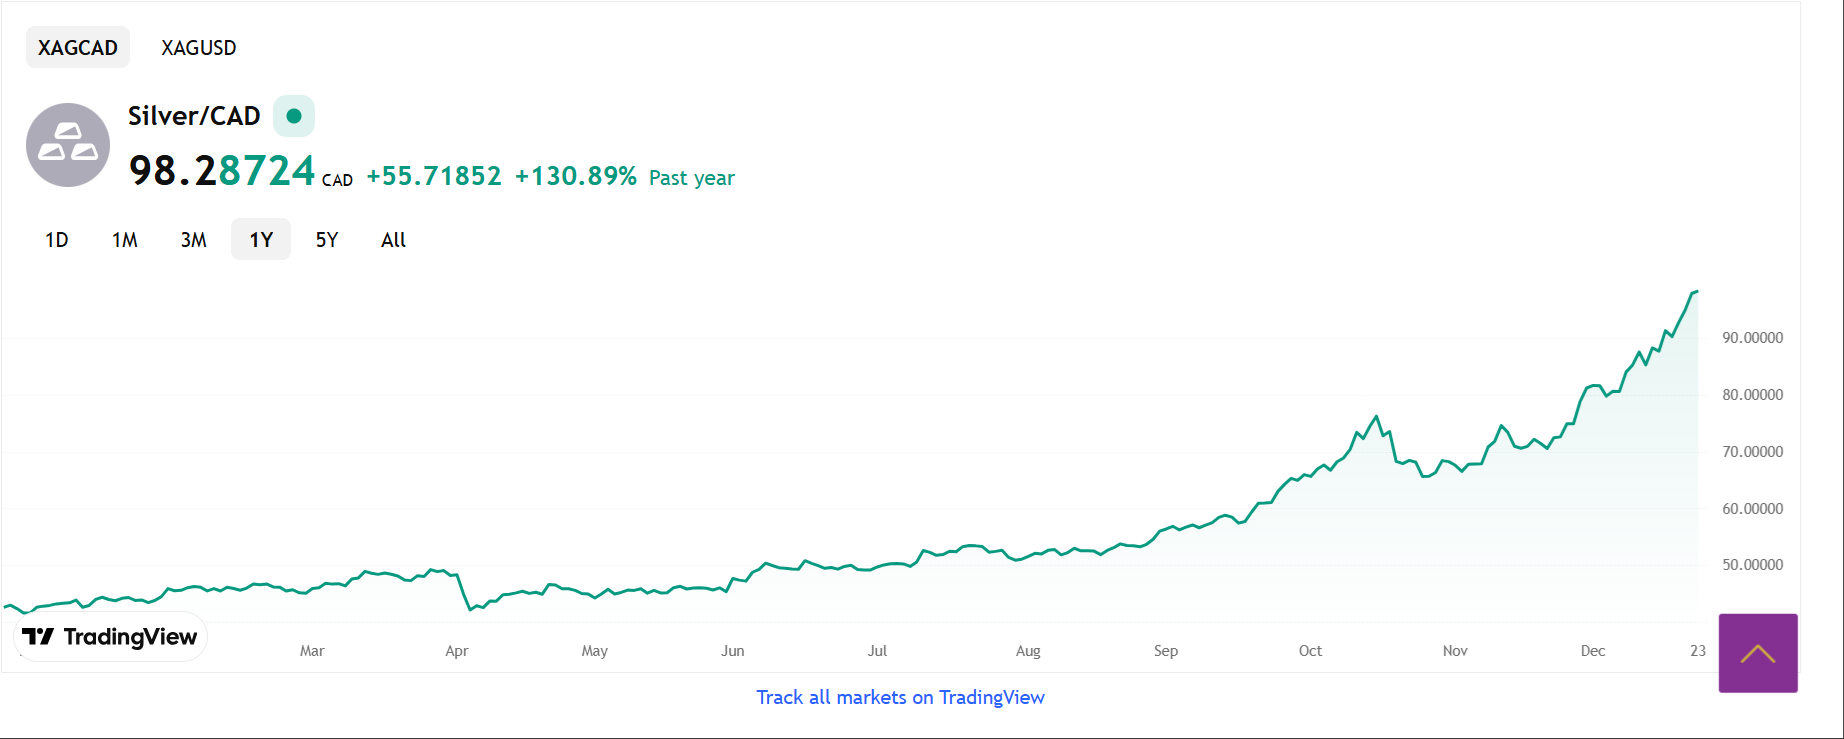Select the 1Y time range

261,240
